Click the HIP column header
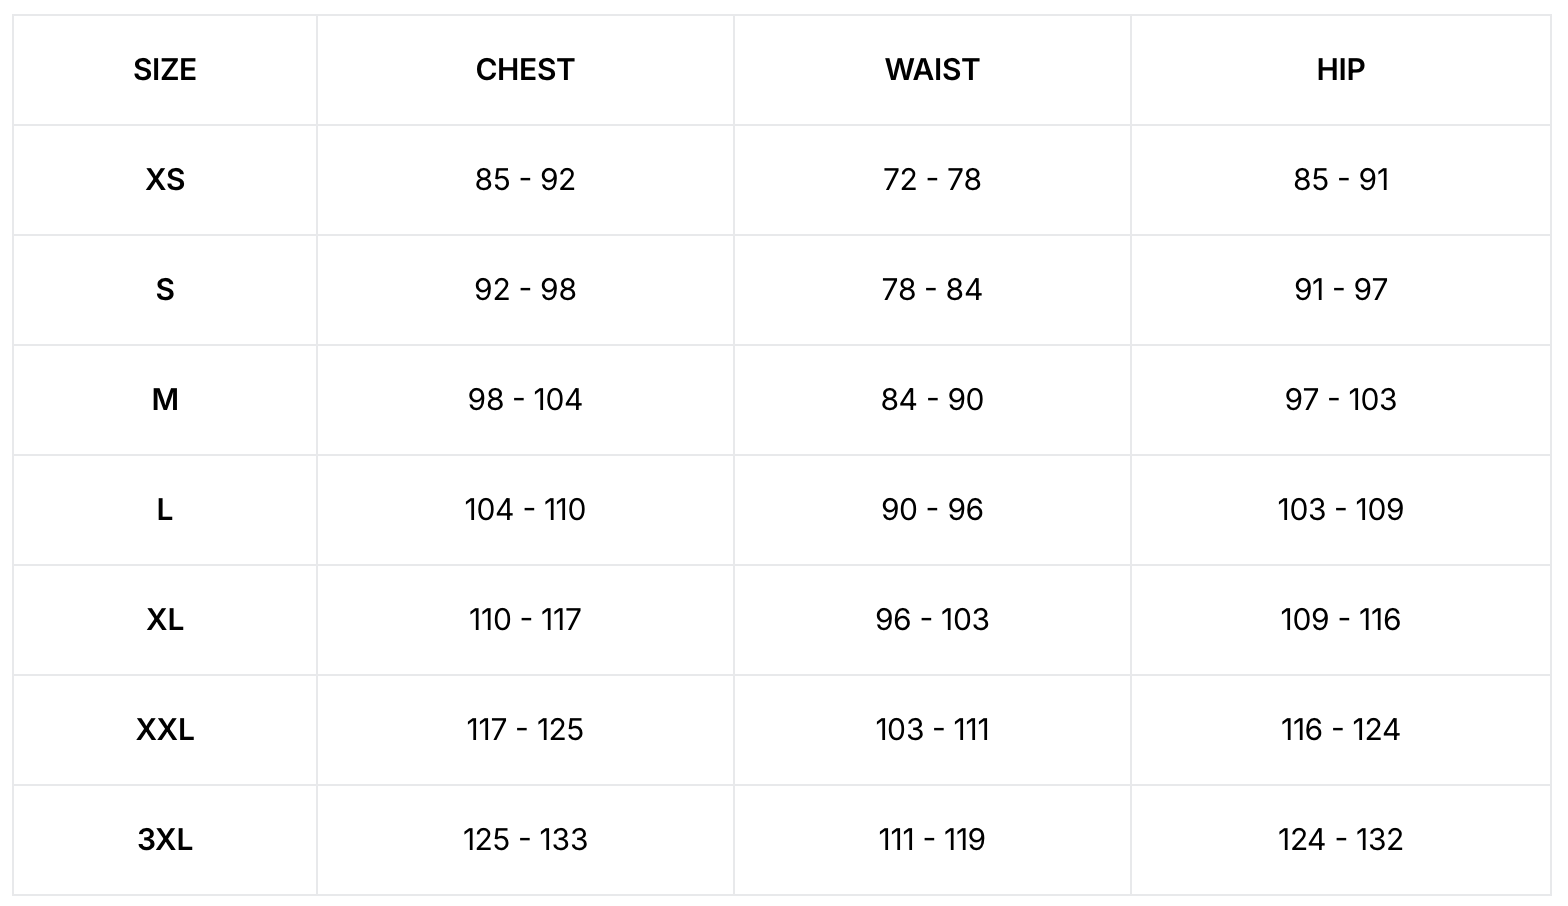1568x906 pixels. point(1340,70)
